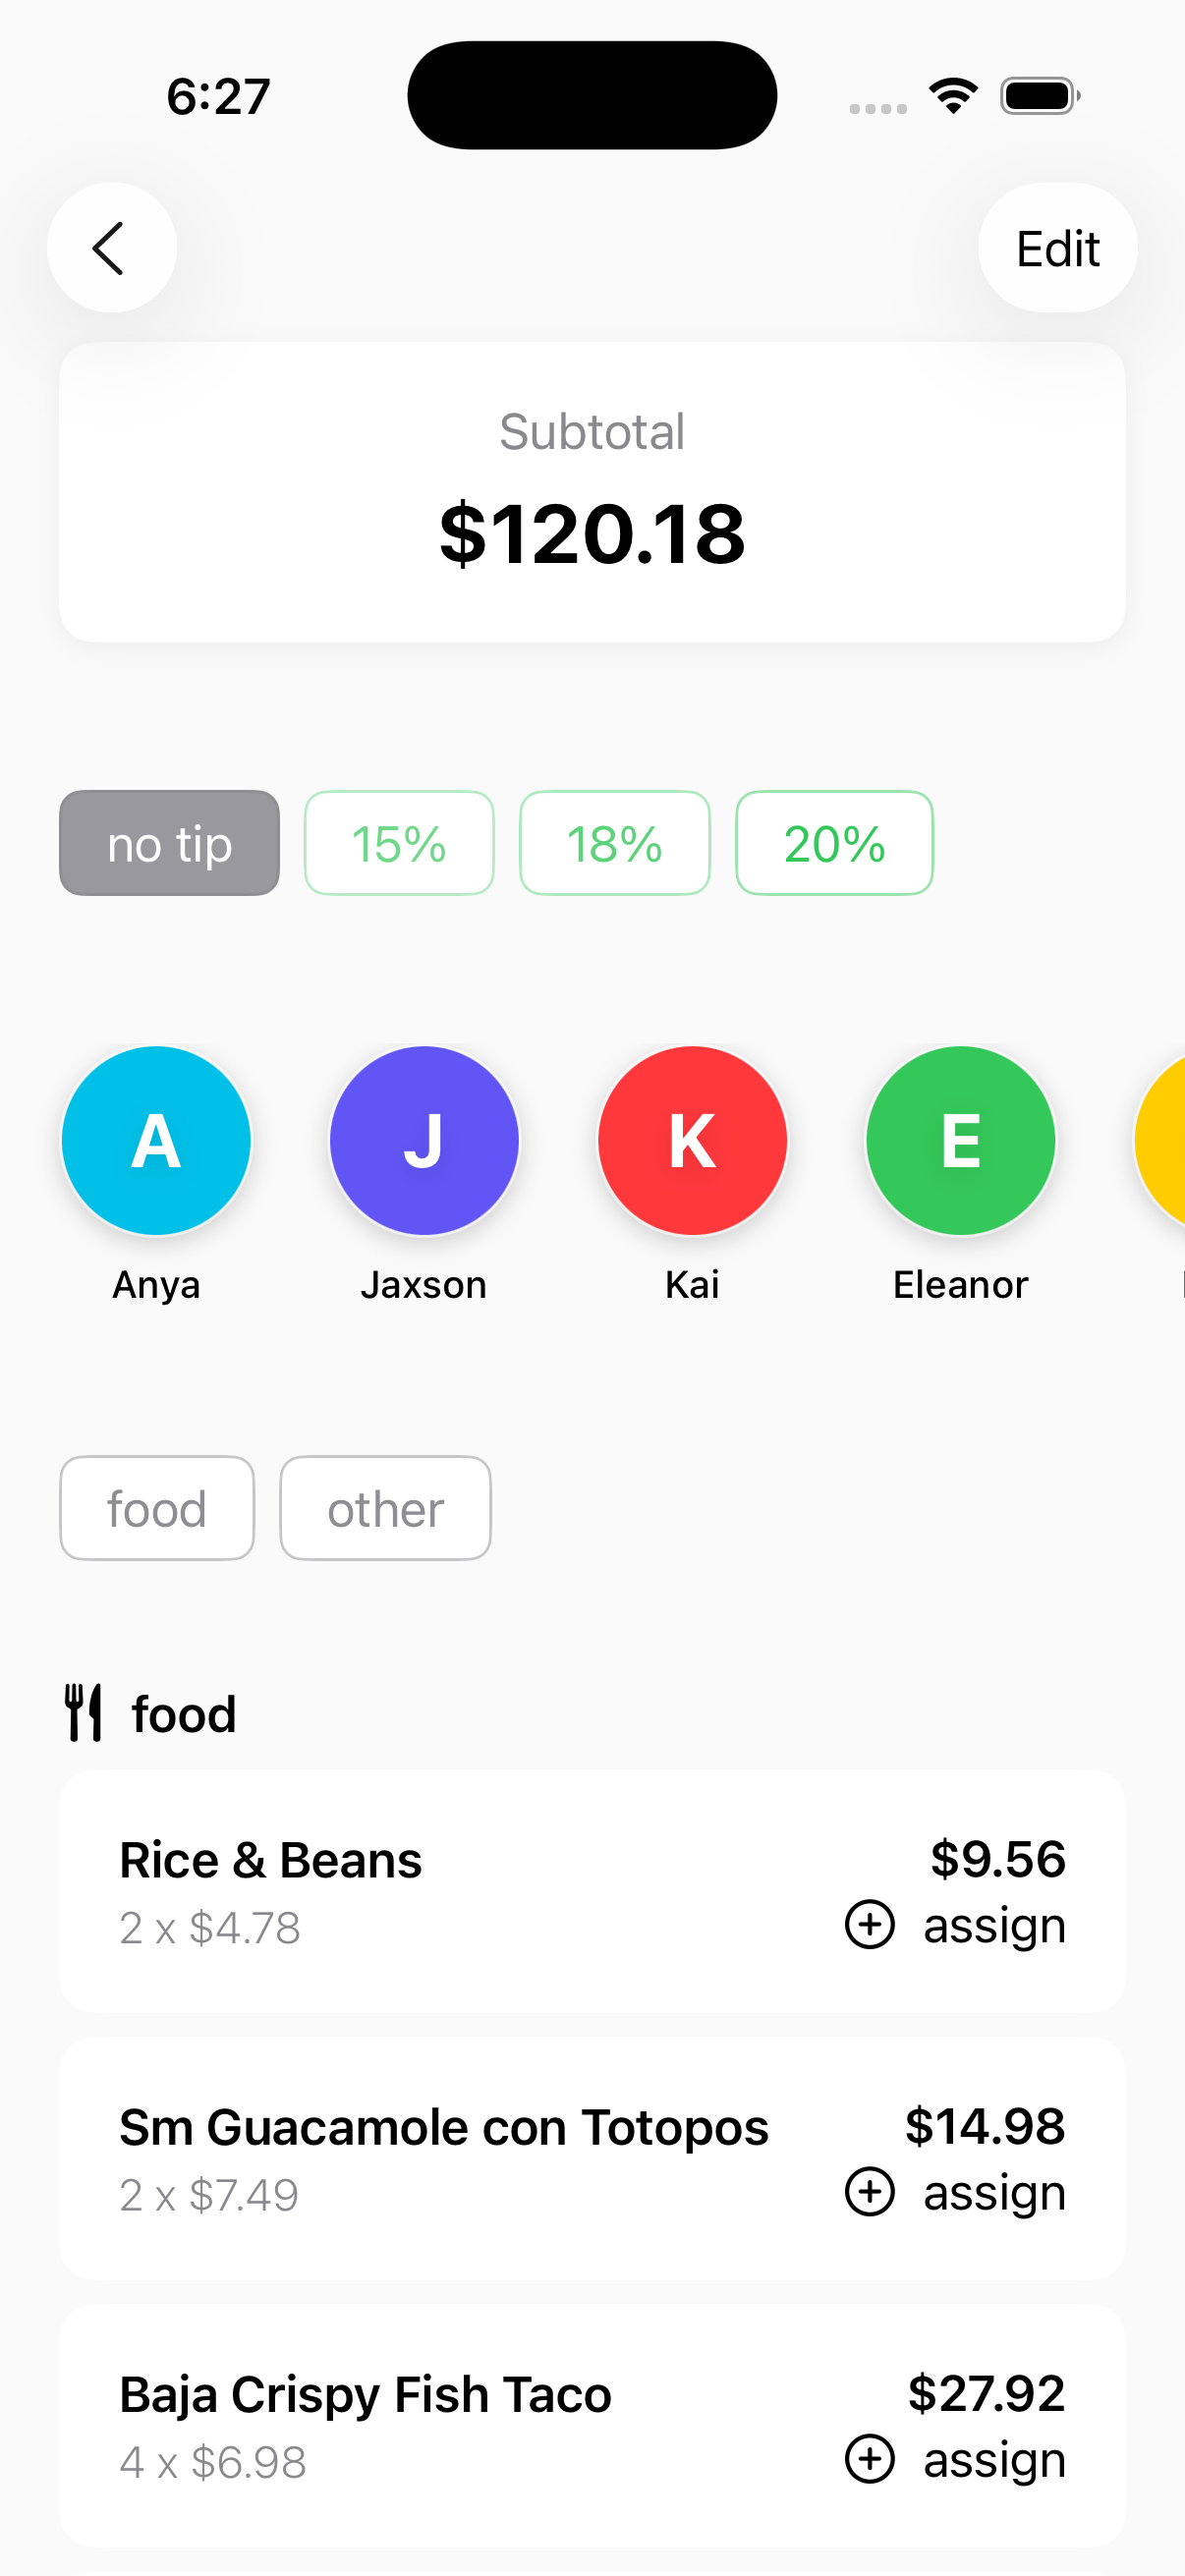Tap the Subtotal $120.18 card
The height and width of the screenshot is (2576, 1185).
coord(592,492)
